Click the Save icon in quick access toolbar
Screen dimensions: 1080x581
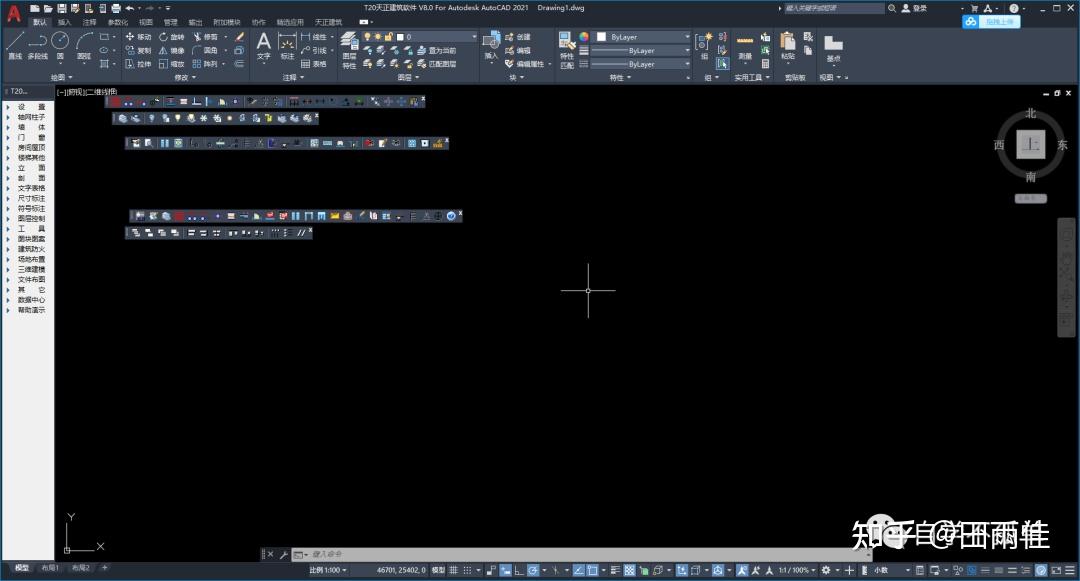click(62, 8)
